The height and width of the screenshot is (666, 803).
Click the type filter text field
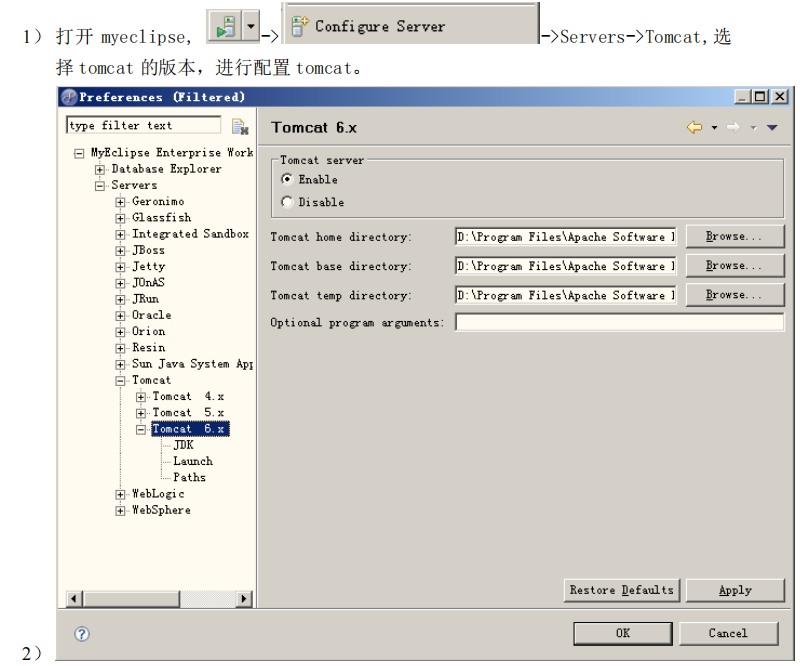click(x=143, y=125)
